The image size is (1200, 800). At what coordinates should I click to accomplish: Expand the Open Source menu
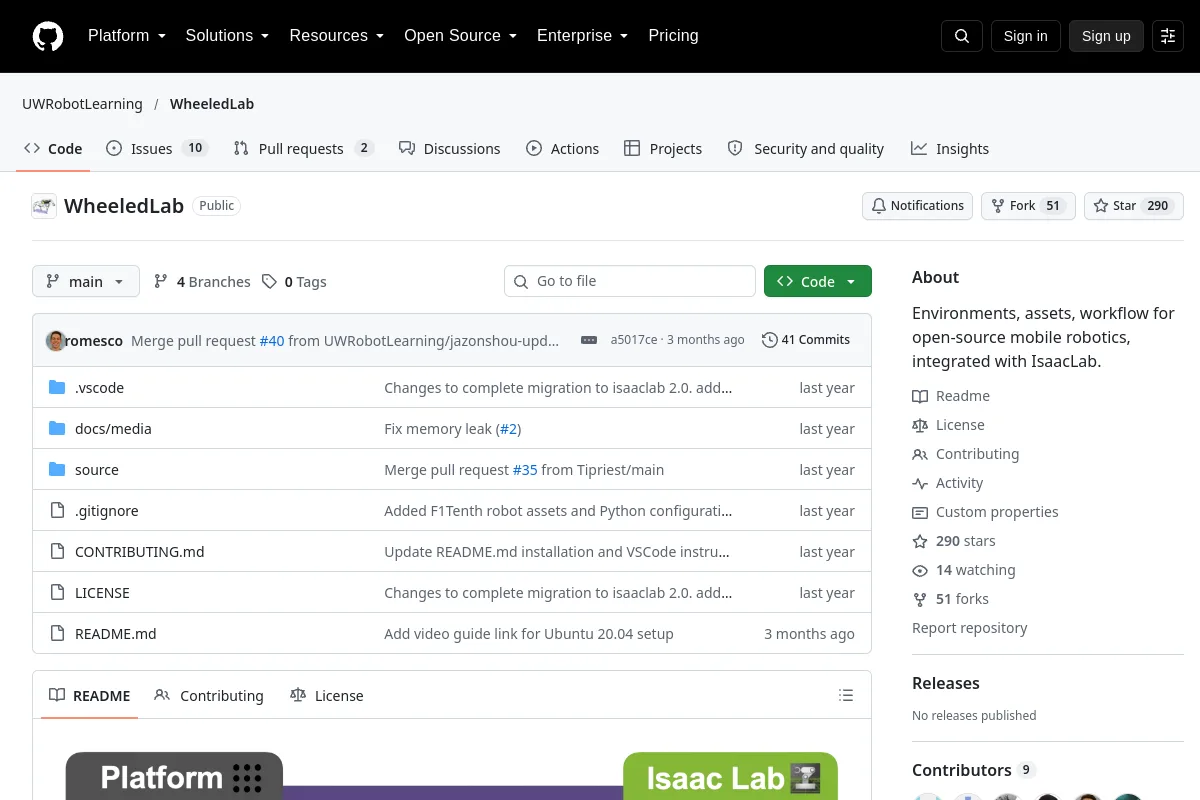pos(460,36)
